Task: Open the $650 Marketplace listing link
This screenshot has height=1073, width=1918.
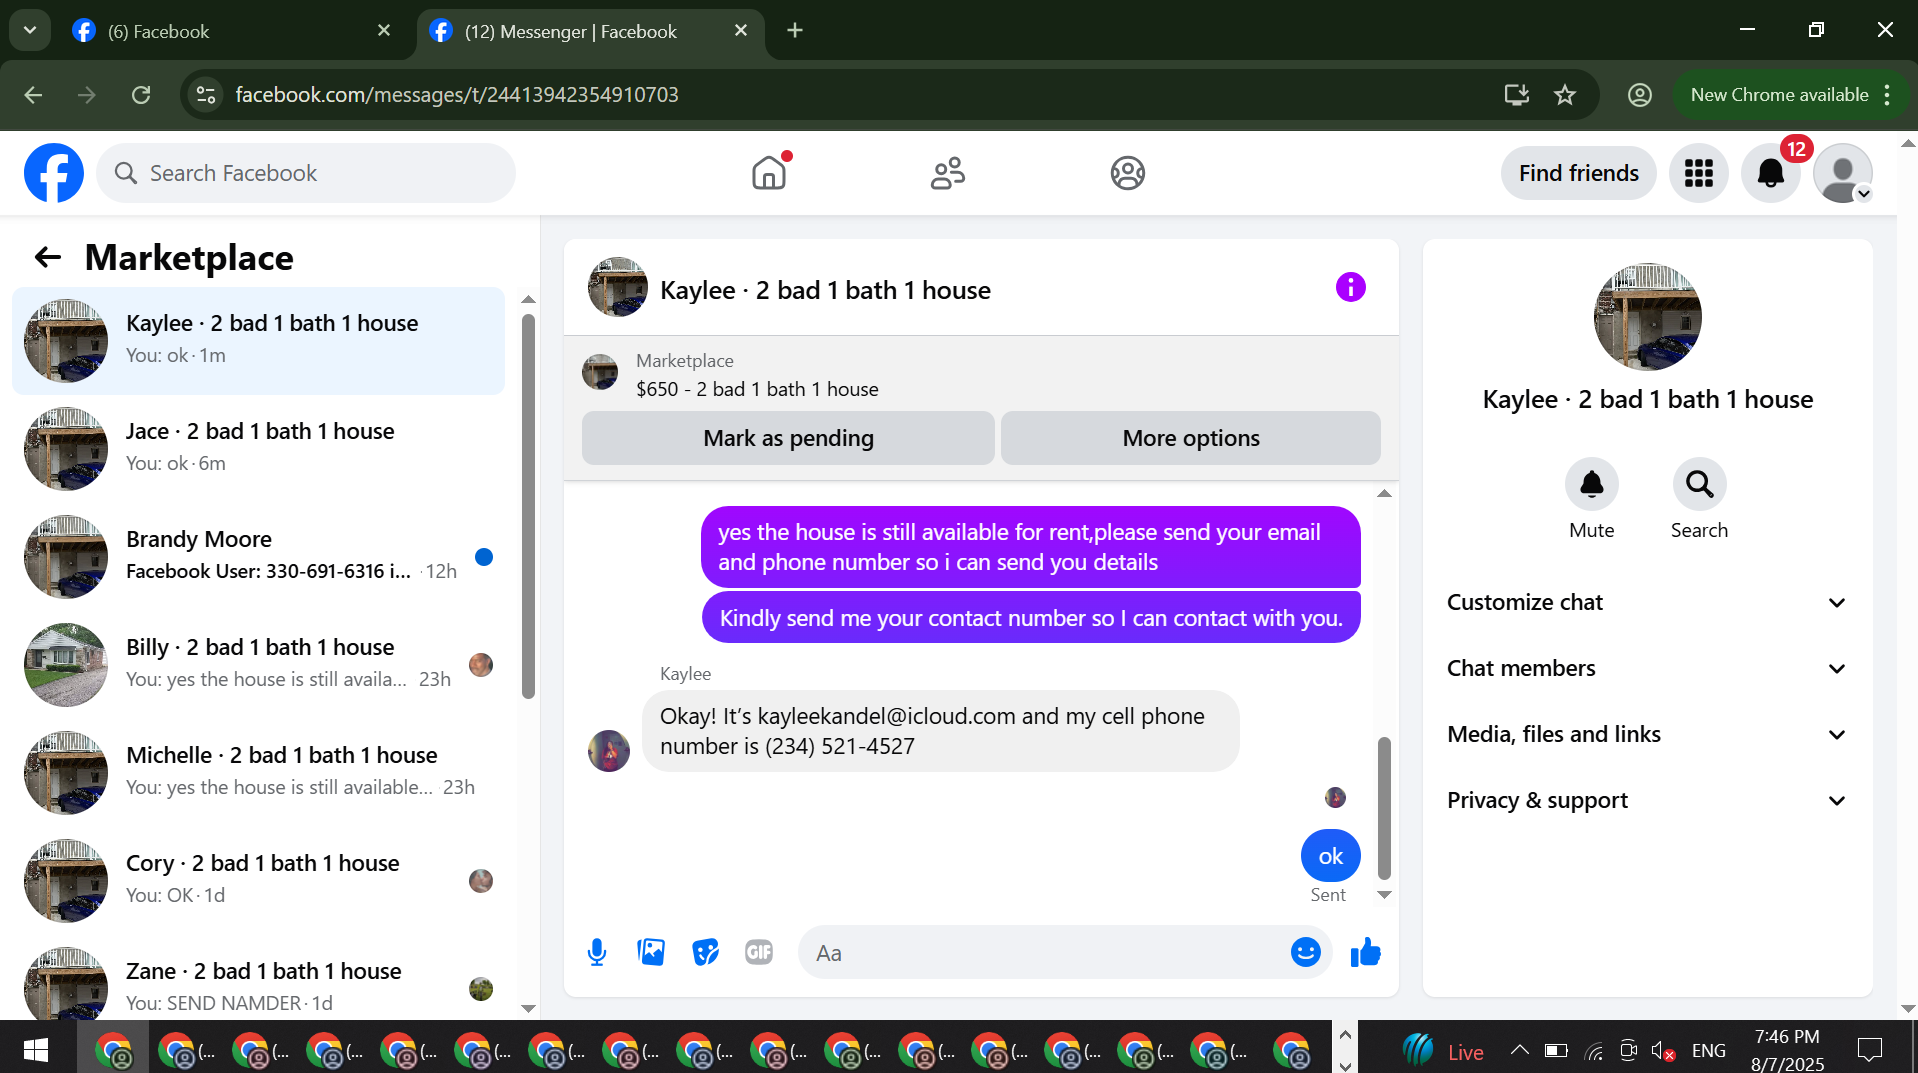Action: [757, 389]
